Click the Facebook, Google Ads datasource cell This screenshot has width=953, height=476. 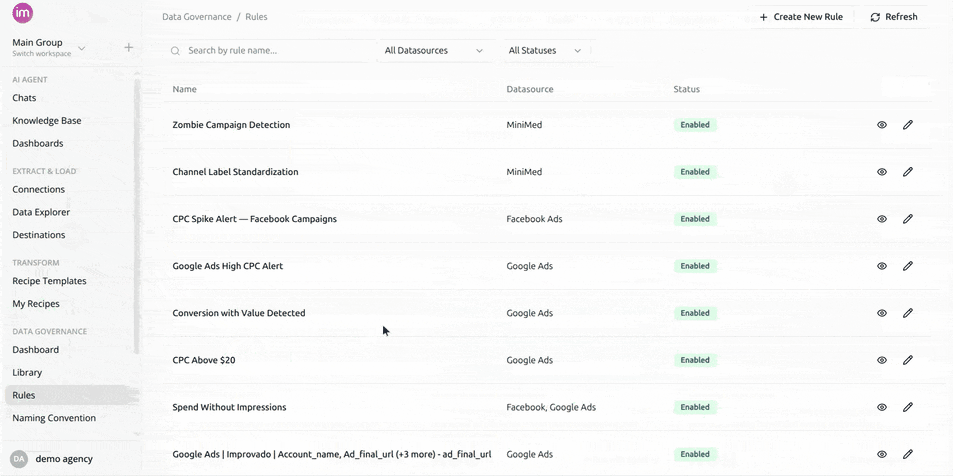[551, 407]
